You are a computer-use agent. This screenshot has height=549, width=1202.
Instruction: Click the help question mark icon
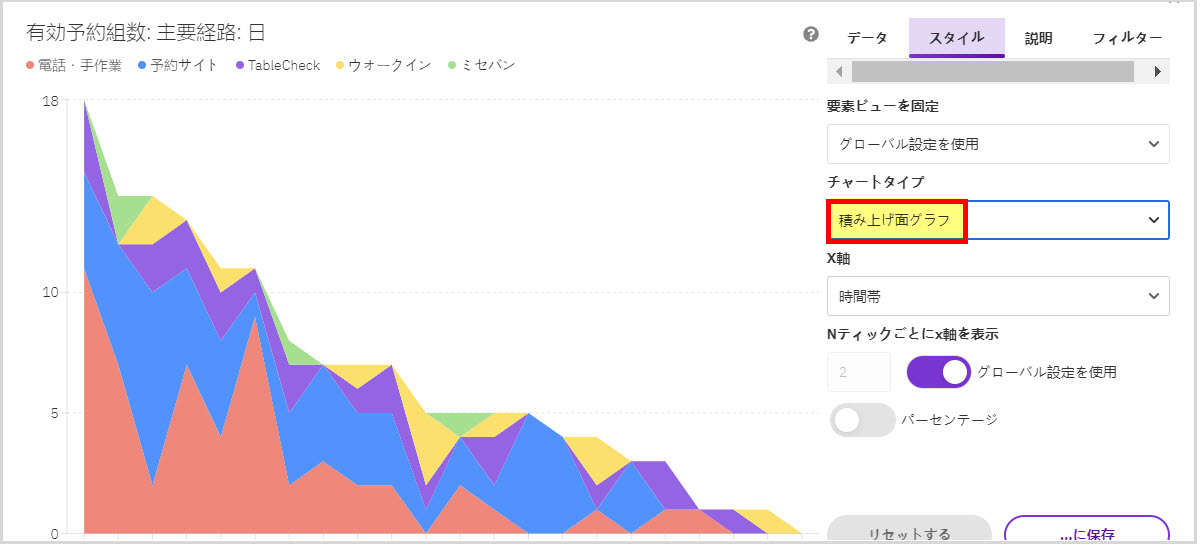tap(811, 35)
